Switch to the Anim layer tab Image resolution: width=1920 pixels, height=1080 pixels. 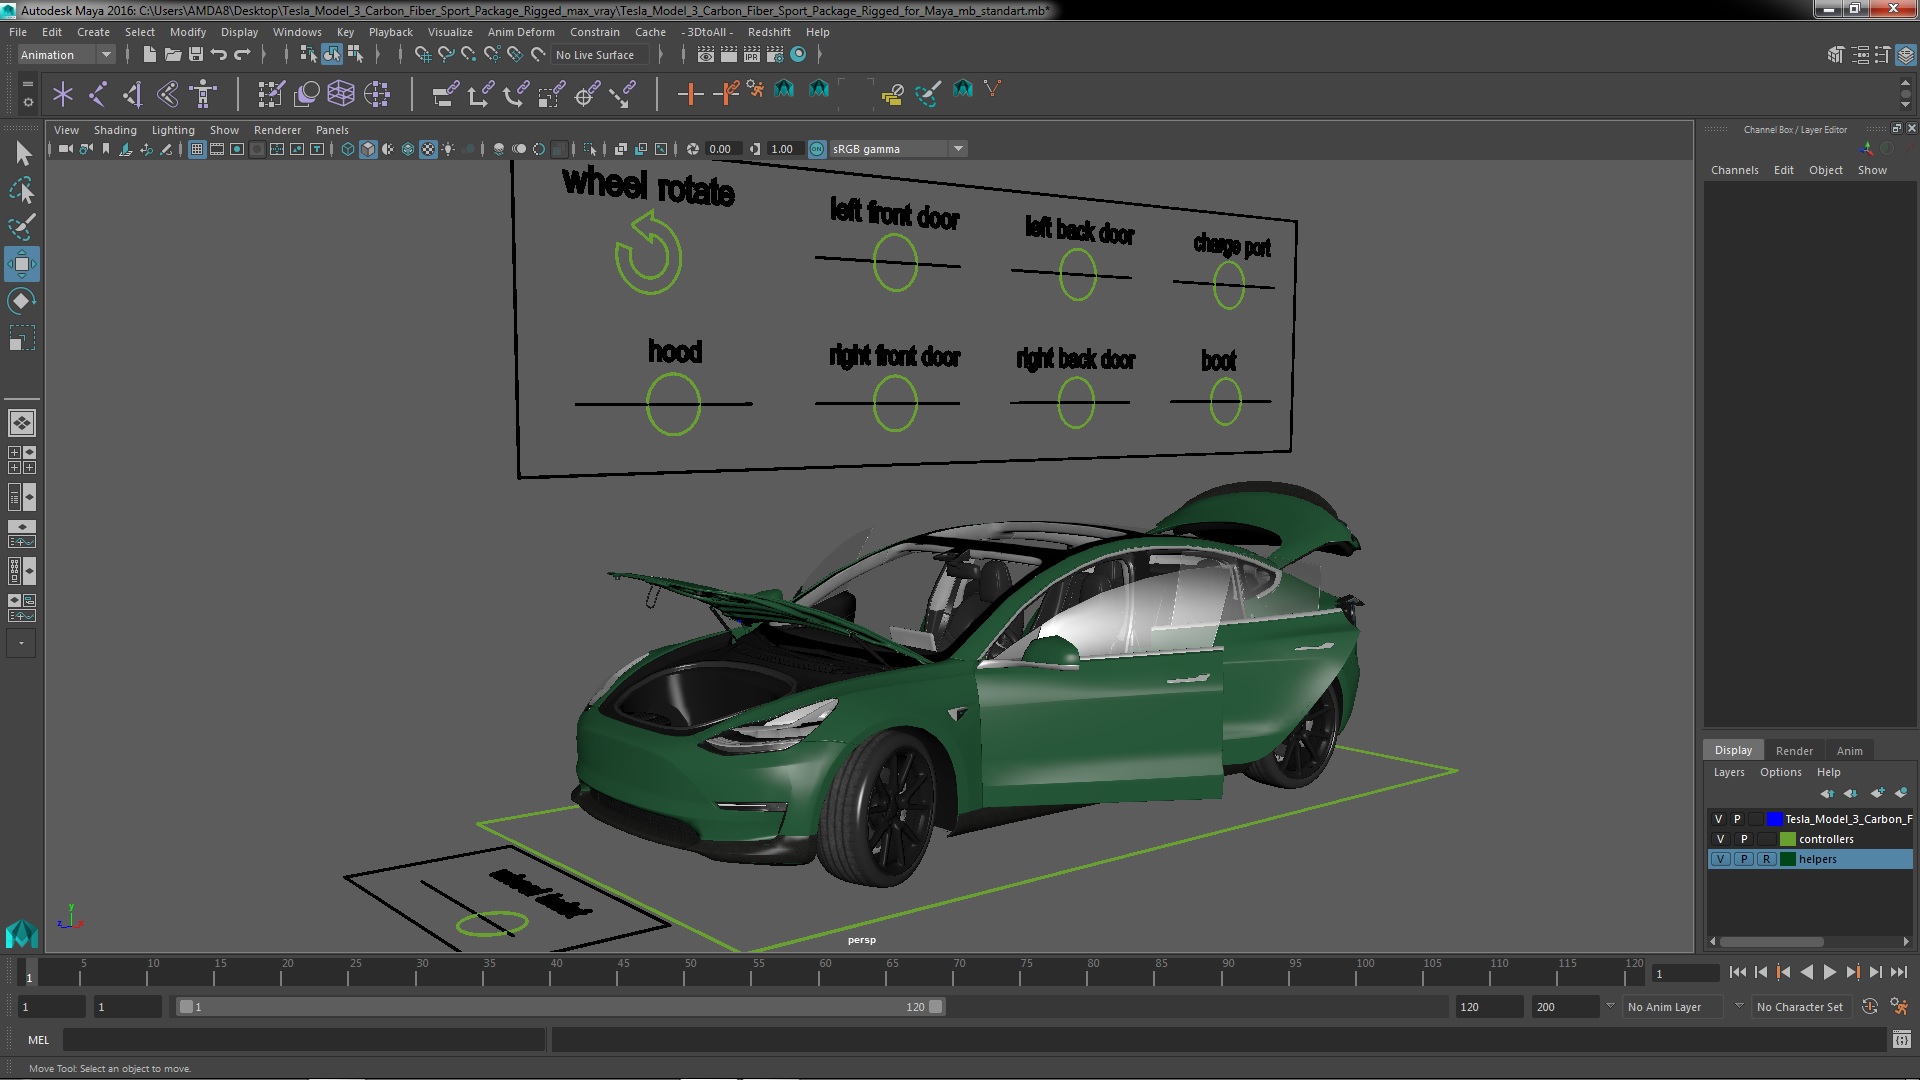[x=1849, y=751]
